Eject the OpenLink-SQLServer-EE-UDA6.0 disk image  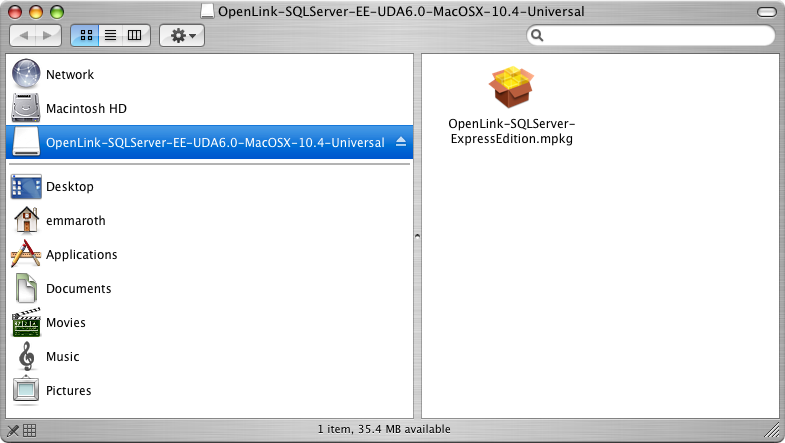401,142
